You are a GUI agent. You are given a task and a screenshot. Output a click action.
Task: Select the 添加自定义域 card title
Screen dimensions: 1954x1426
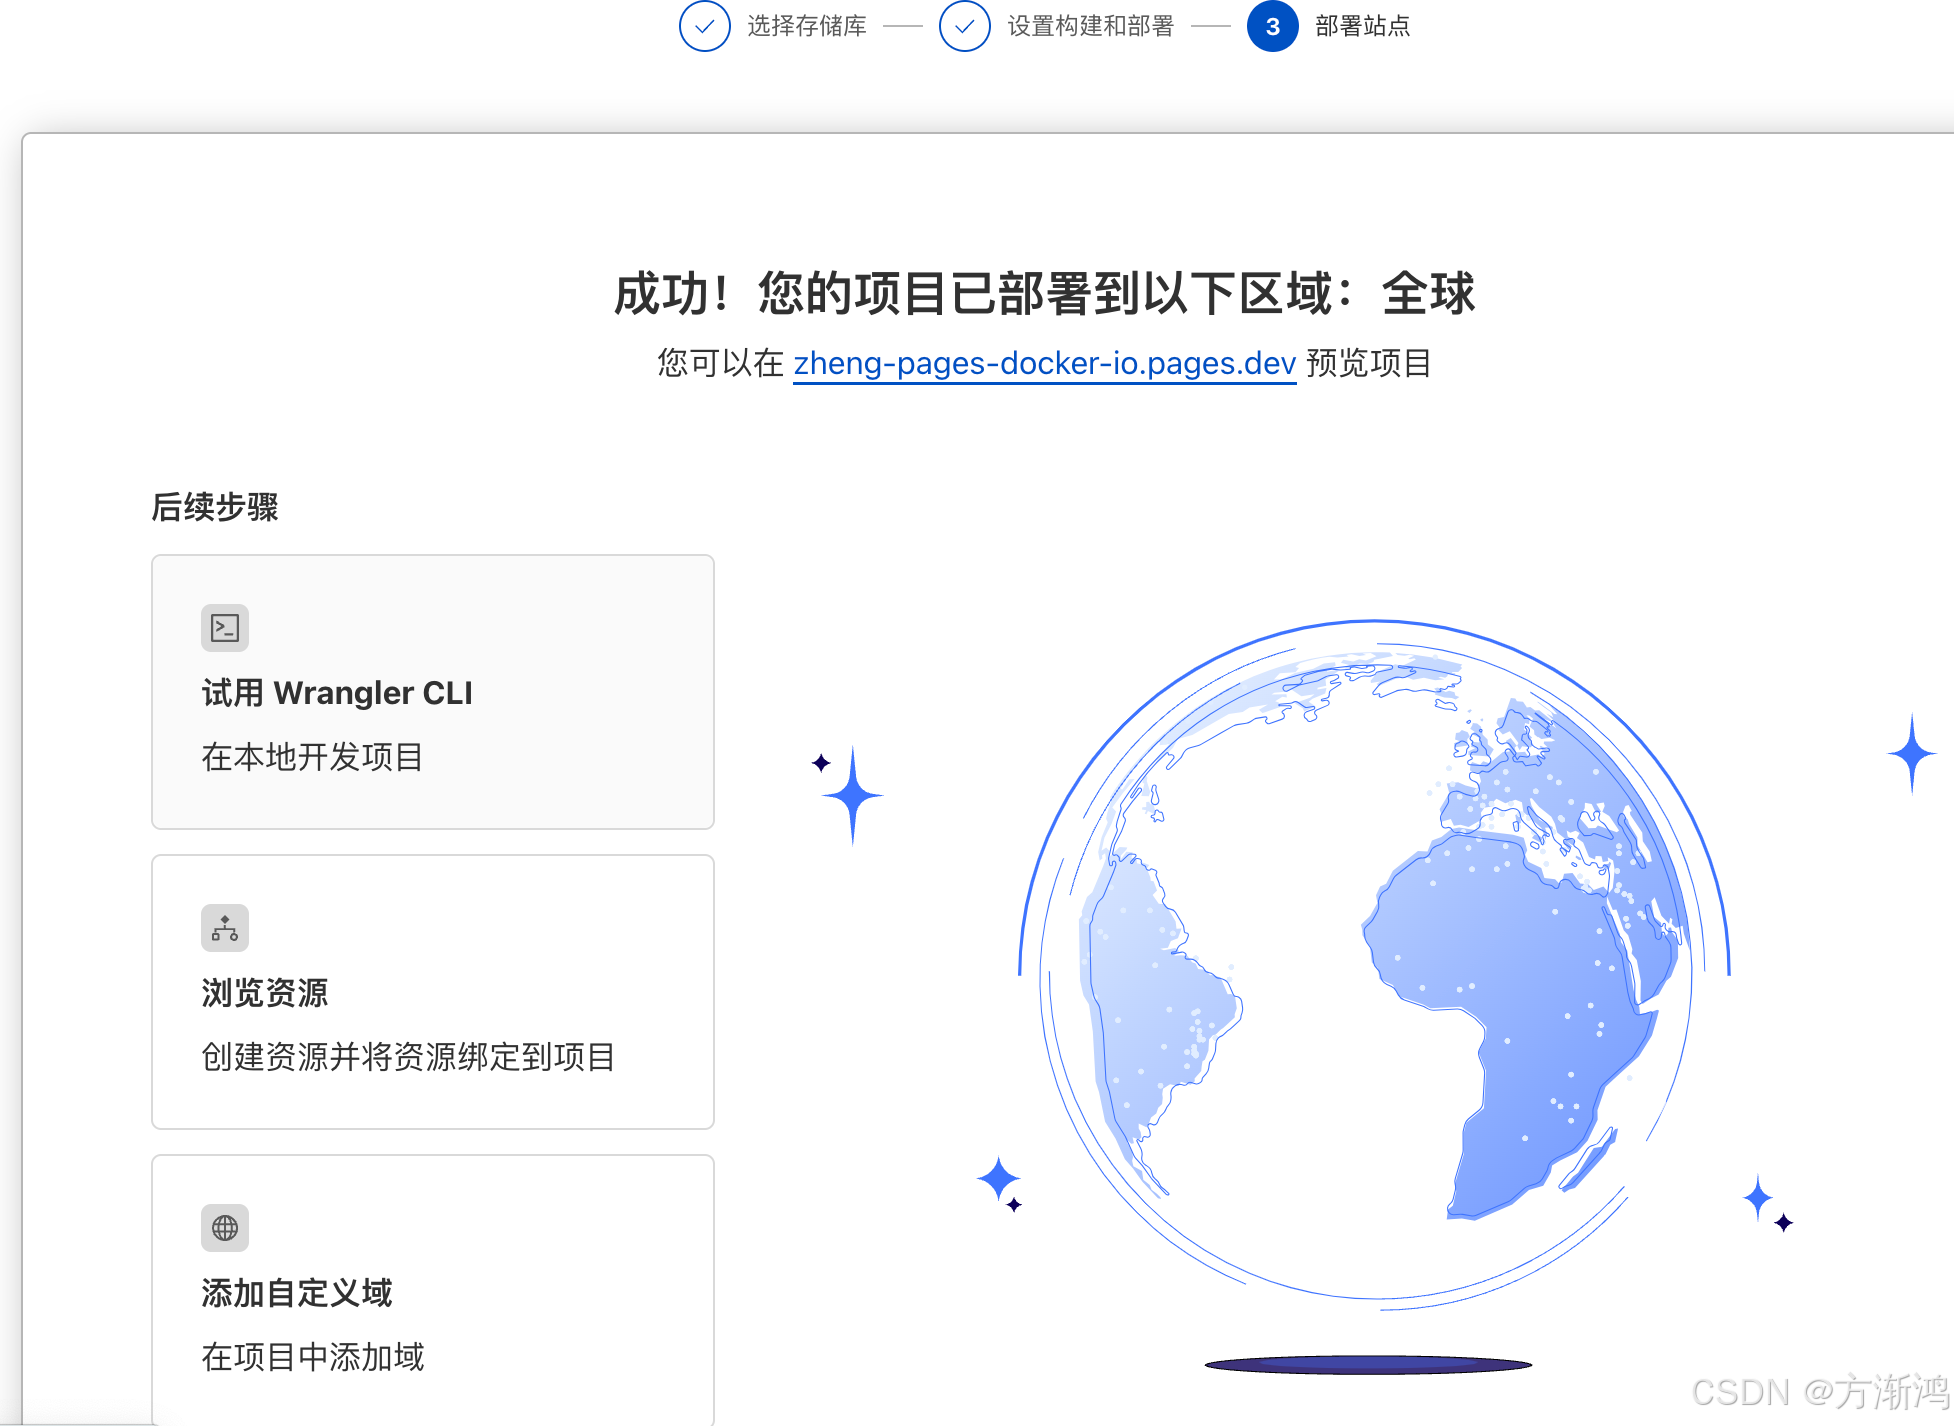297,1293
